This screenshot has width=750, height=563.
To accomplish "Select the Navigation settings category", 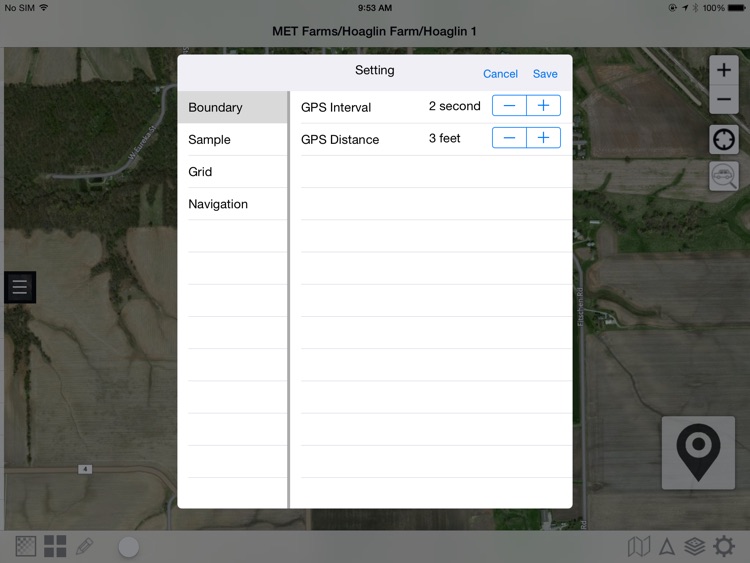I will pyautogui.click(x=232, y=204).
